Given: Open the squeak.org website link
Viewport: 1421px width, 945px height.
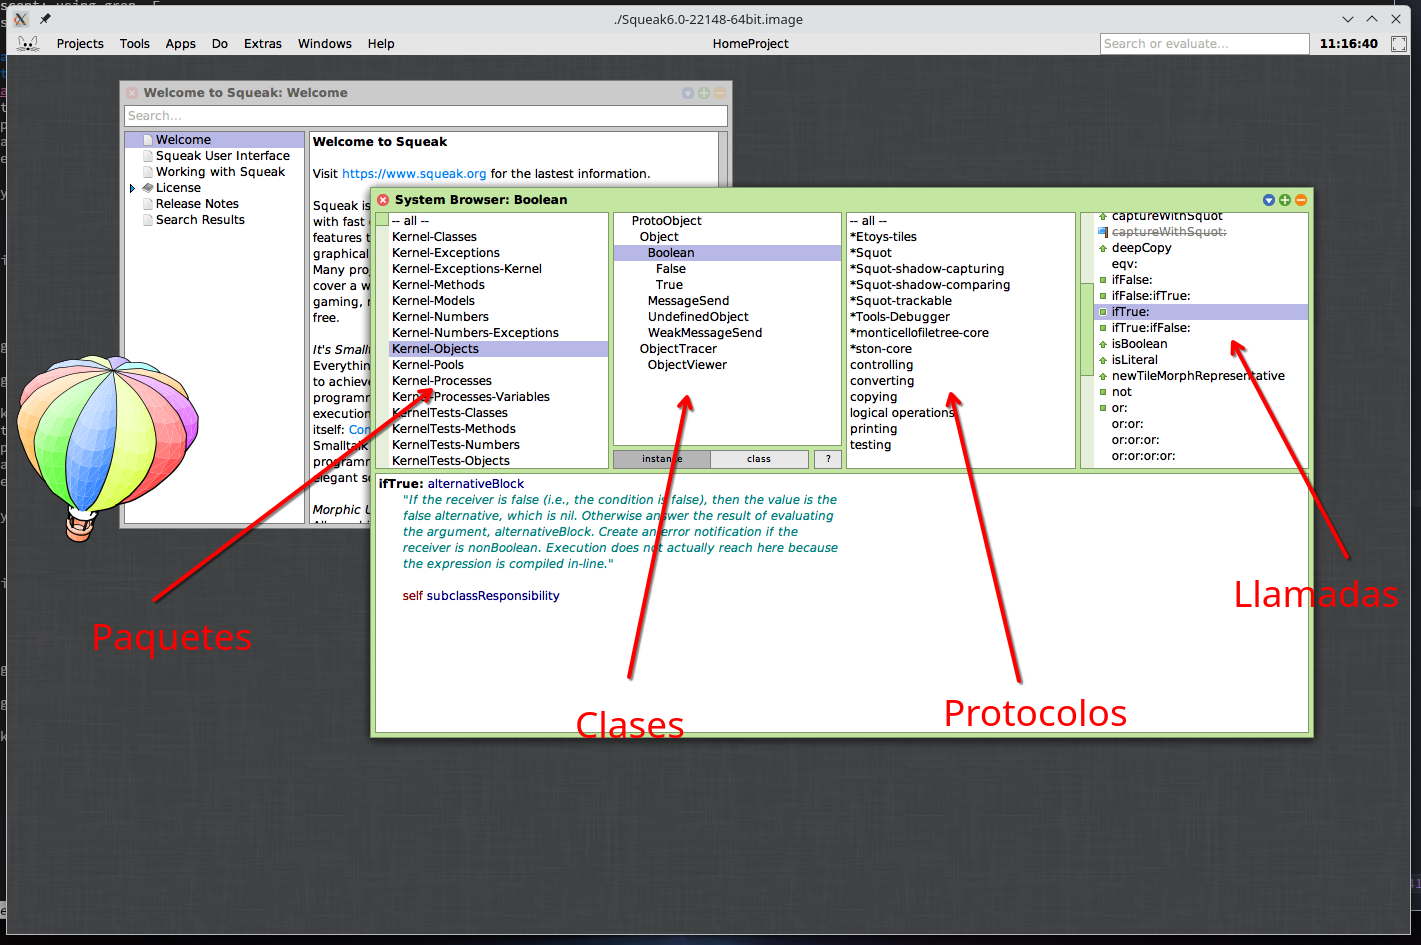Looking at the screenshot, I should [413, 174].
